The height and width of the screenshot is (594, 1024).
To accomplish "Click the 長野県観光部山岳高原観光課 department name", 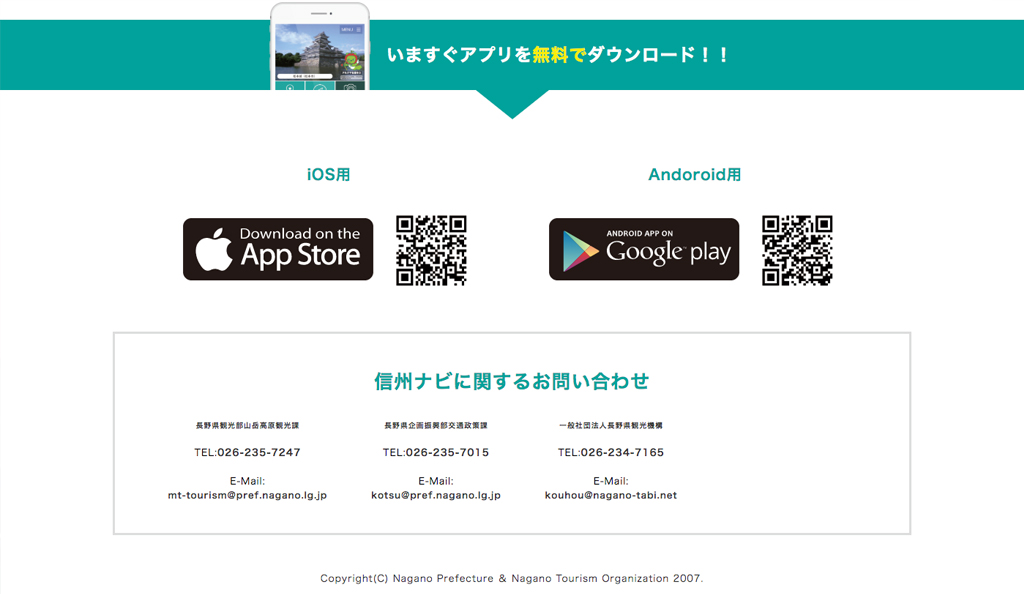I will pyautogui.click(x=247, y=426).
